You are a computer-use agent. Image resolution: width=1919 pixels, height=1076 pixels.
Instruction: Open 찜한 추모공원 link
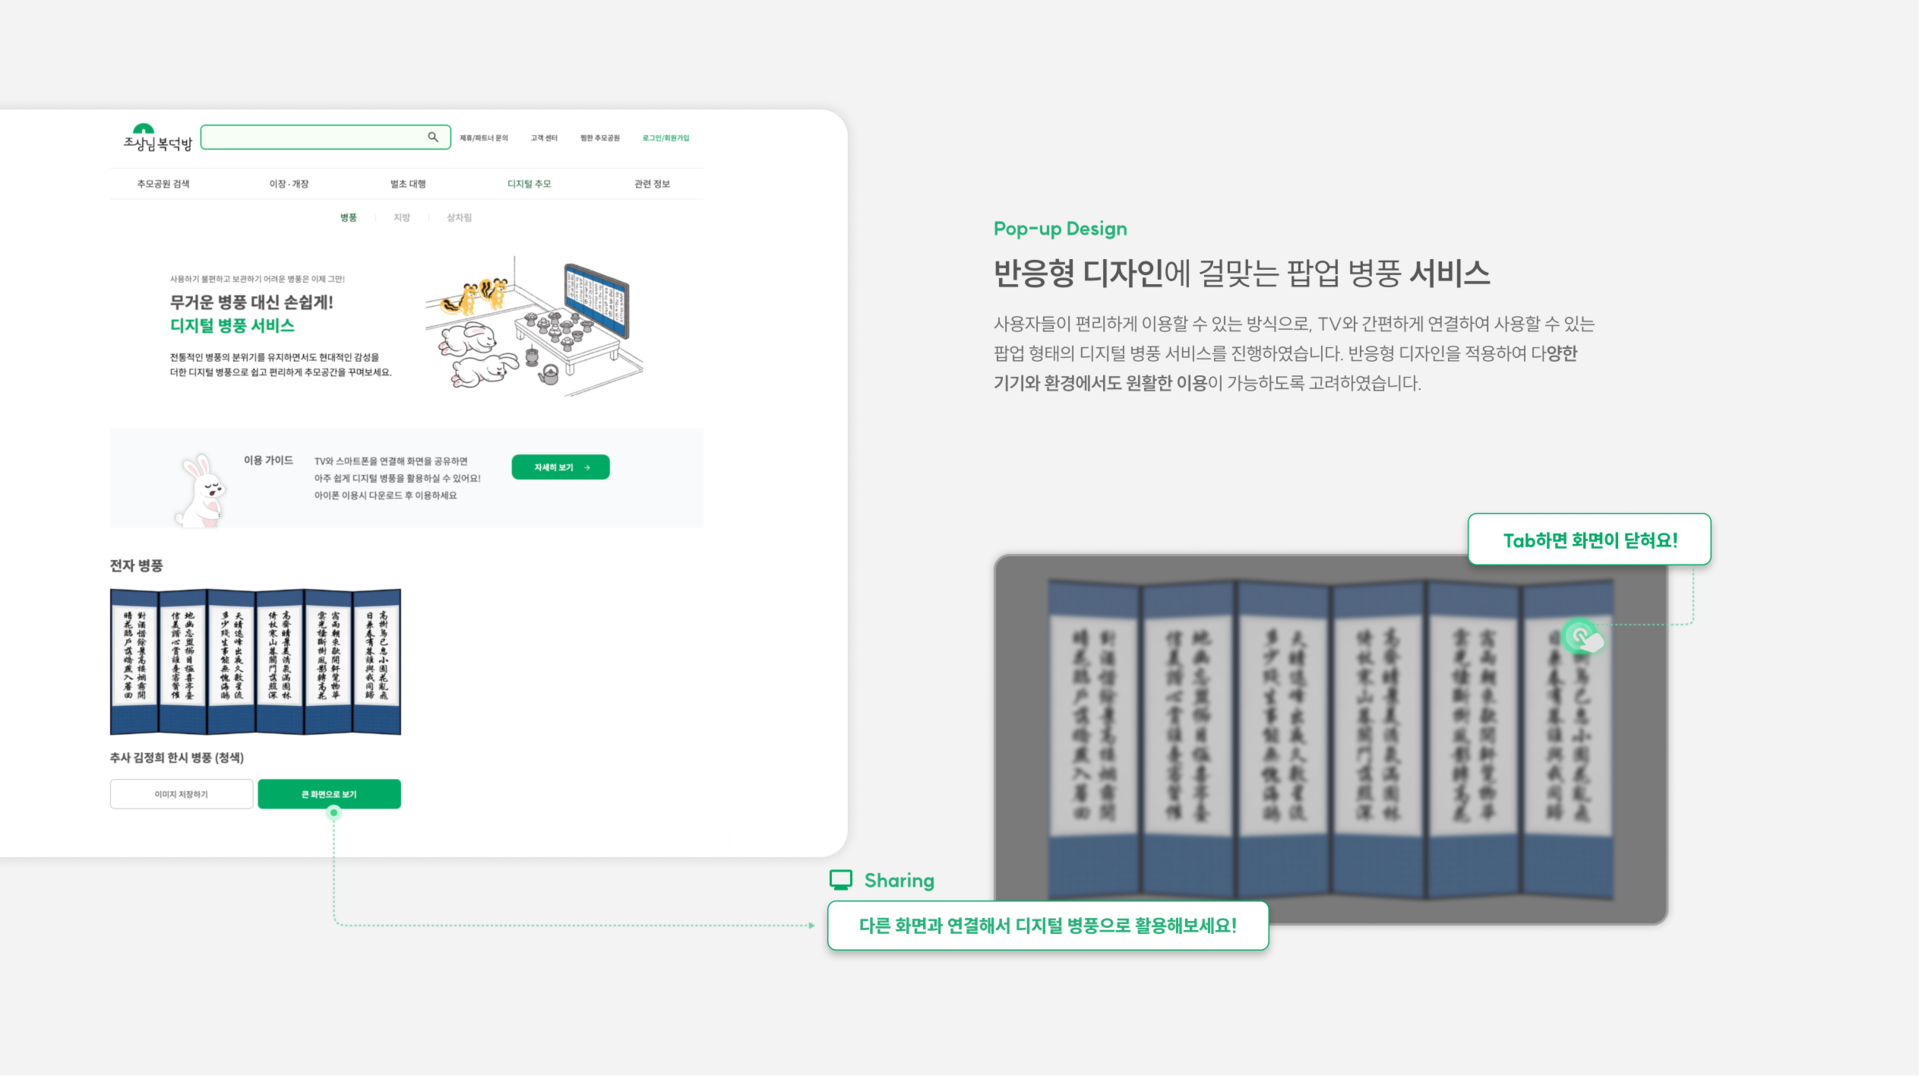point(600,138)
